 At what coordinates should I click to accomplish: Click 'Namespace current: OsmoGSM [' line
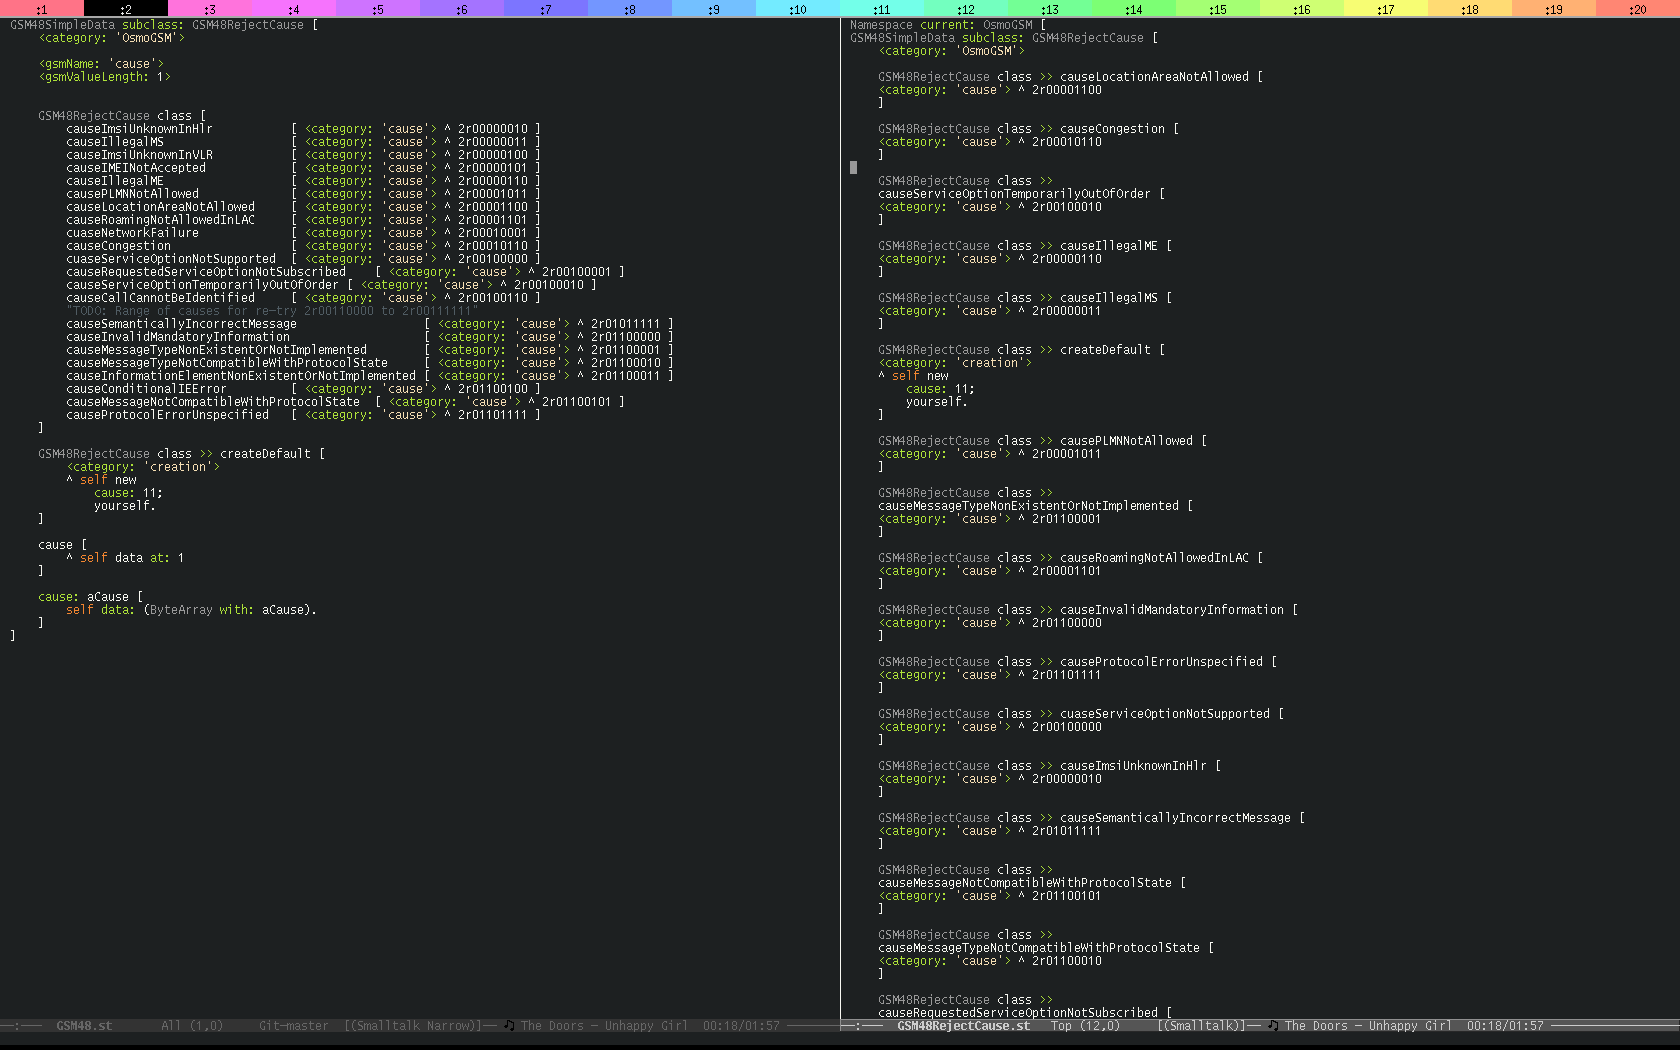pyautogui.click(x=948, y=25)
